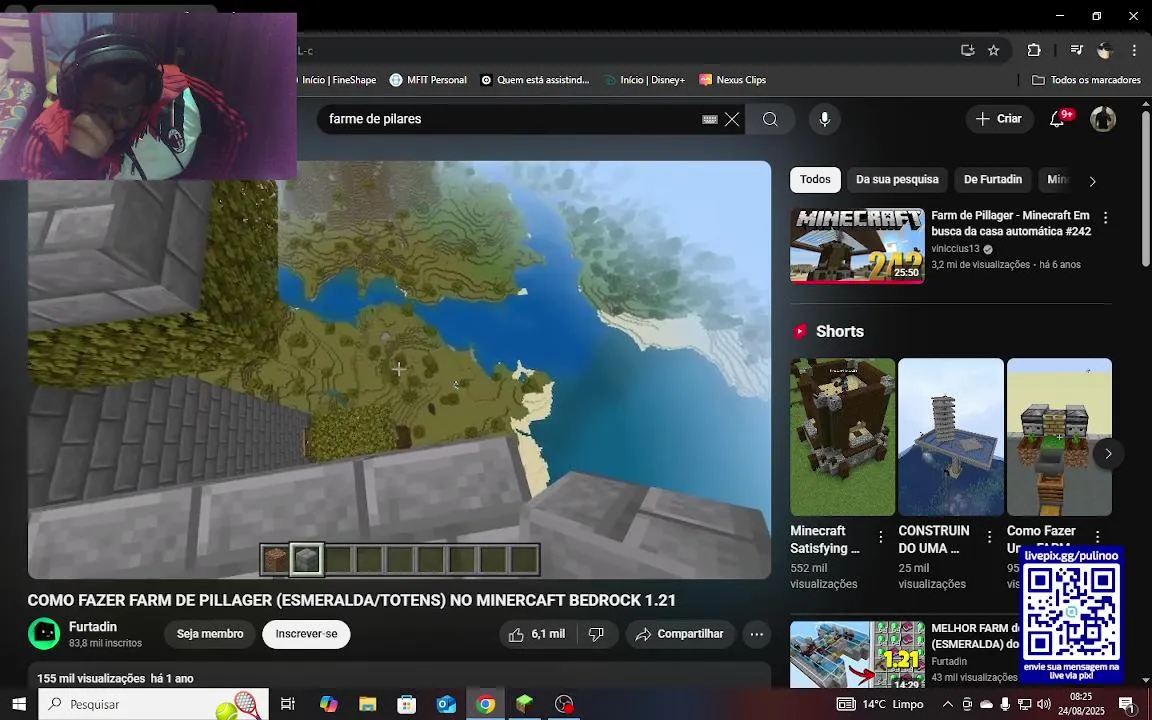Open MELHOR FARM 1.21 video thumbnail

(x=857, y=655)
